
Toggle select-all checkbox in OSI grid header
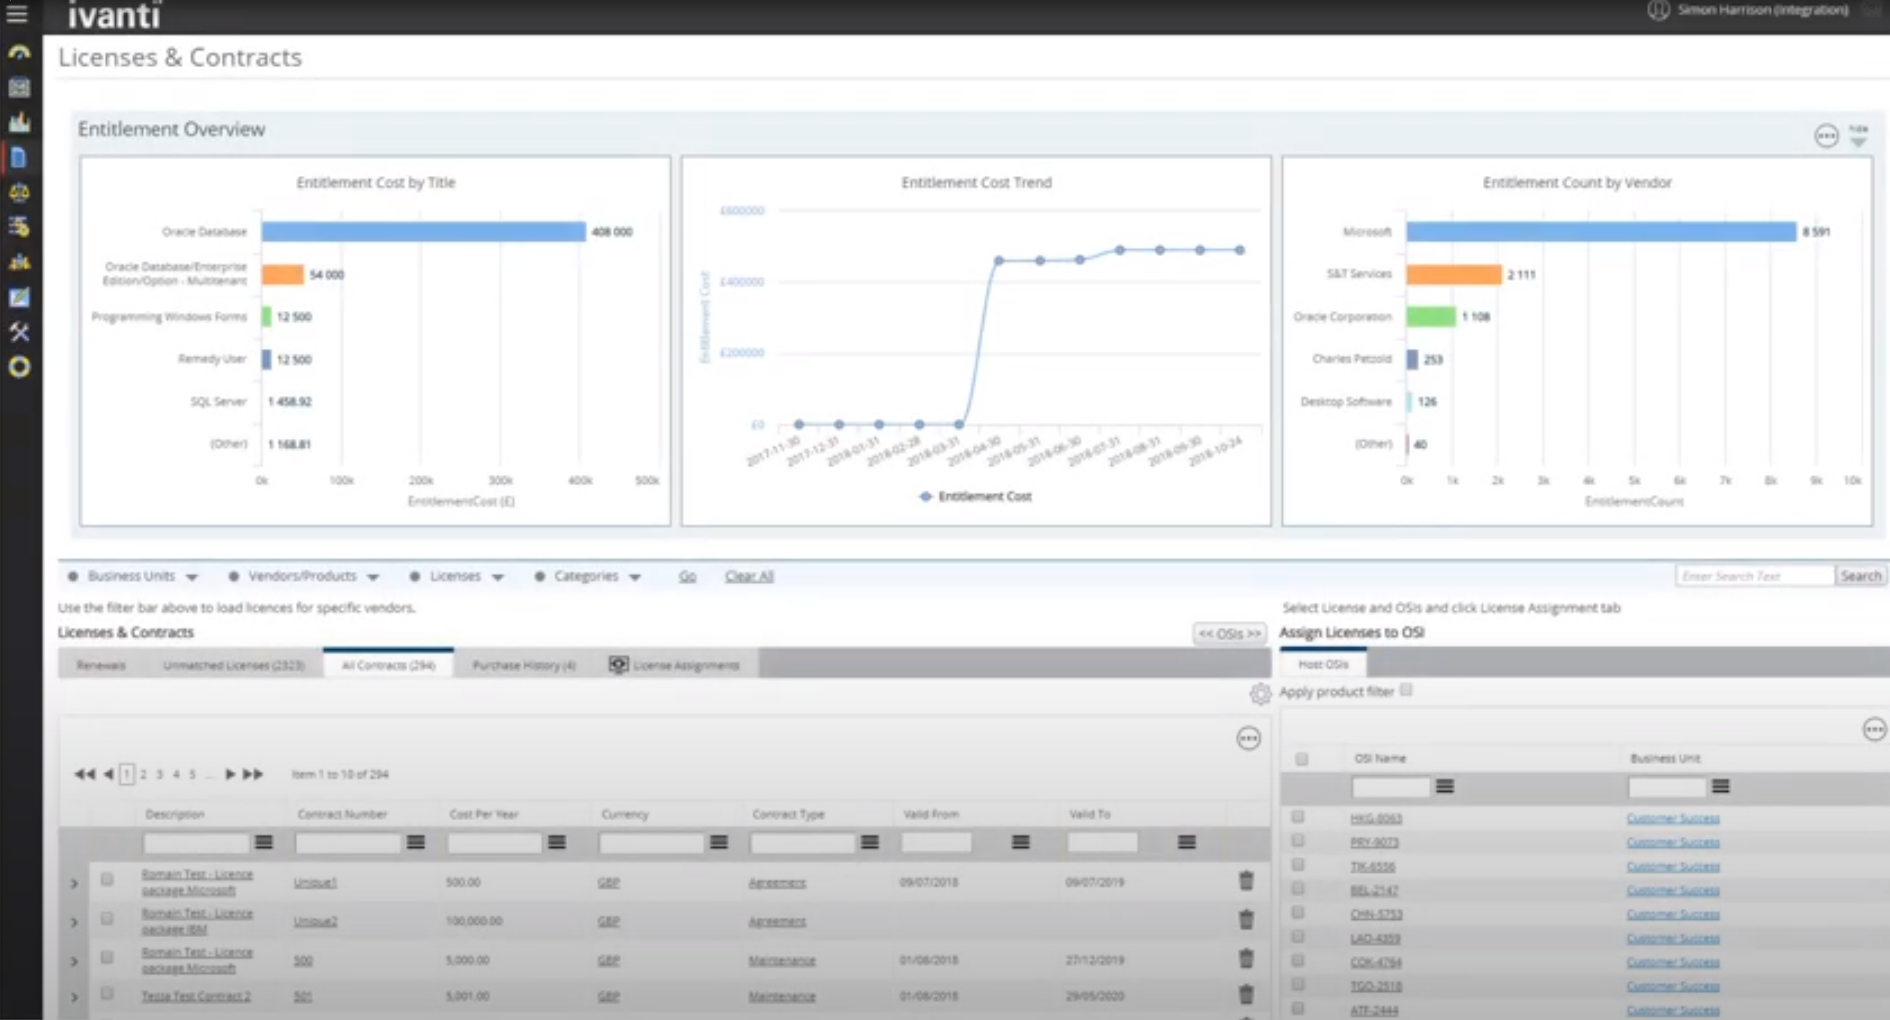pos(1302,759)
